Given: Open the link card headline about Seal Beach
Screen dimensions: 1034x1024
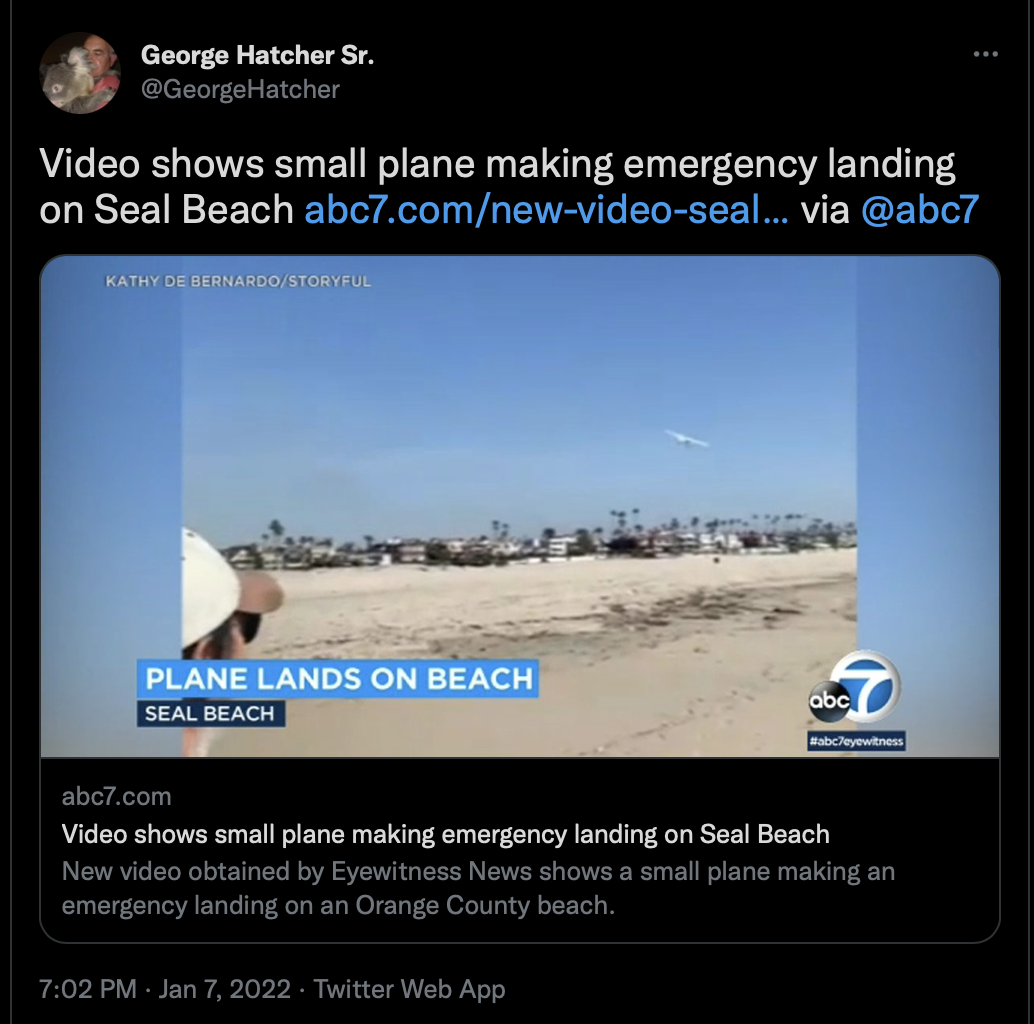Looking at the screenshot, I should (x=445, y=834).
